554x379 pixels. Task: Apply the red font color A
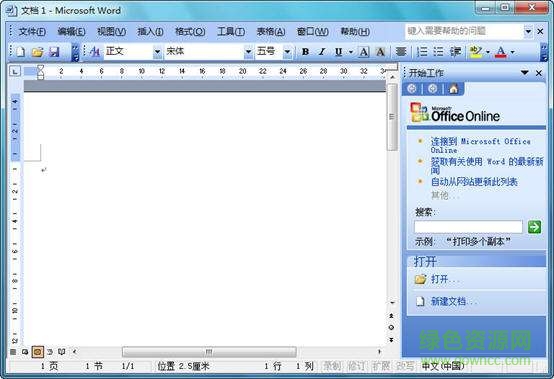point(501,52)
